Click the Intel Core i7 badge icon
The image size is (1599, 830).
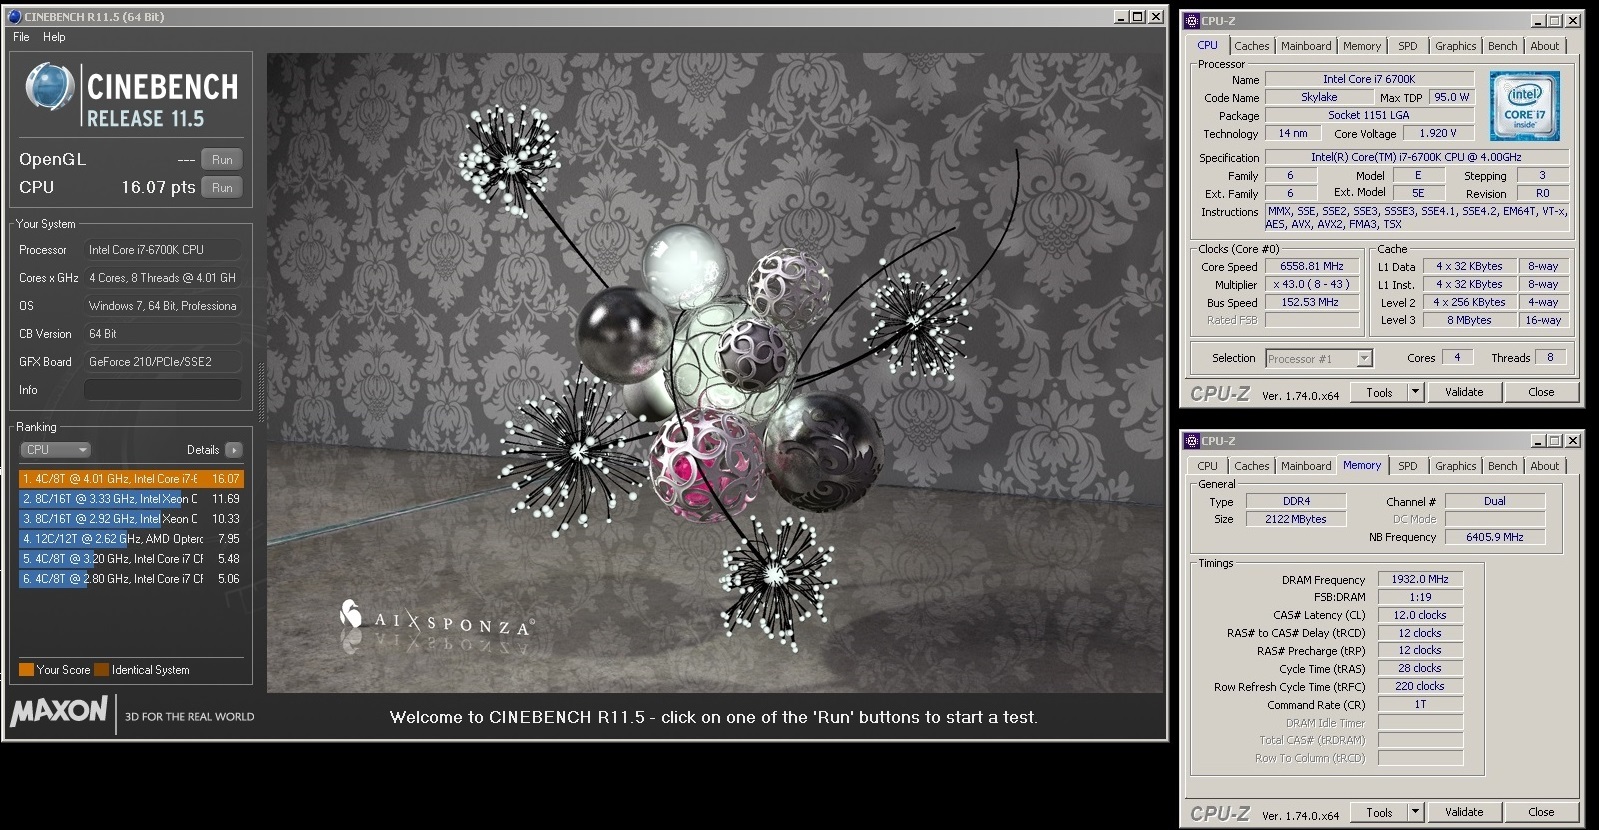[1524, 106]
